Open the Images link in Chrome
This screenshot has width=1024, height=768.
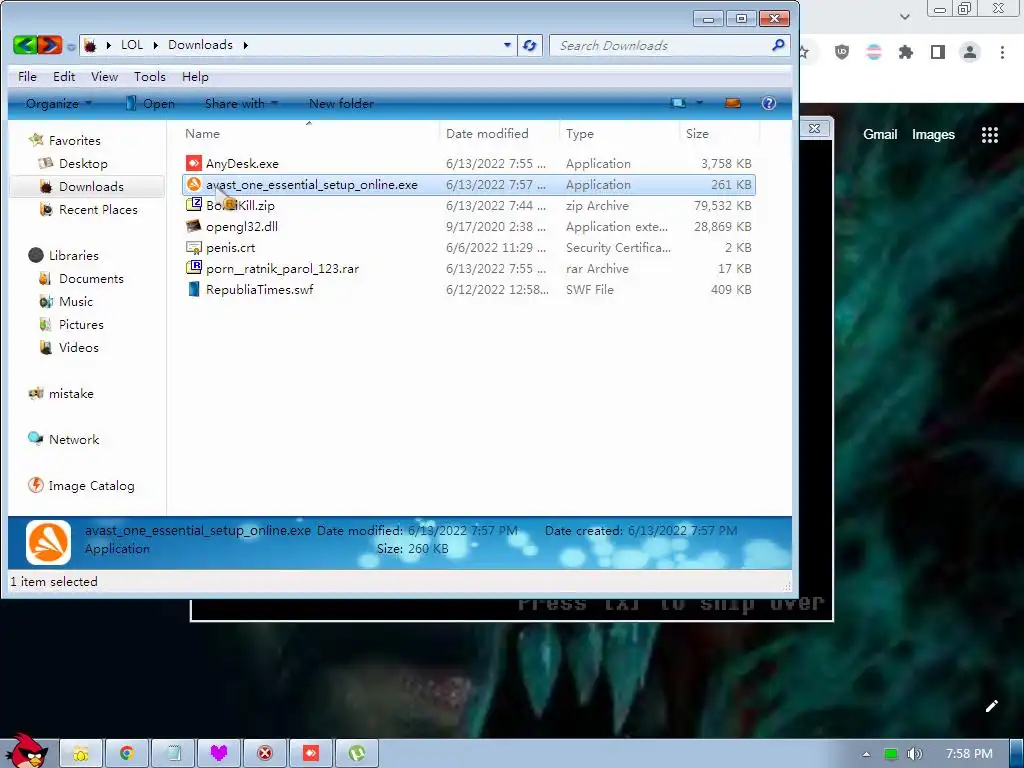pos(933,135)
